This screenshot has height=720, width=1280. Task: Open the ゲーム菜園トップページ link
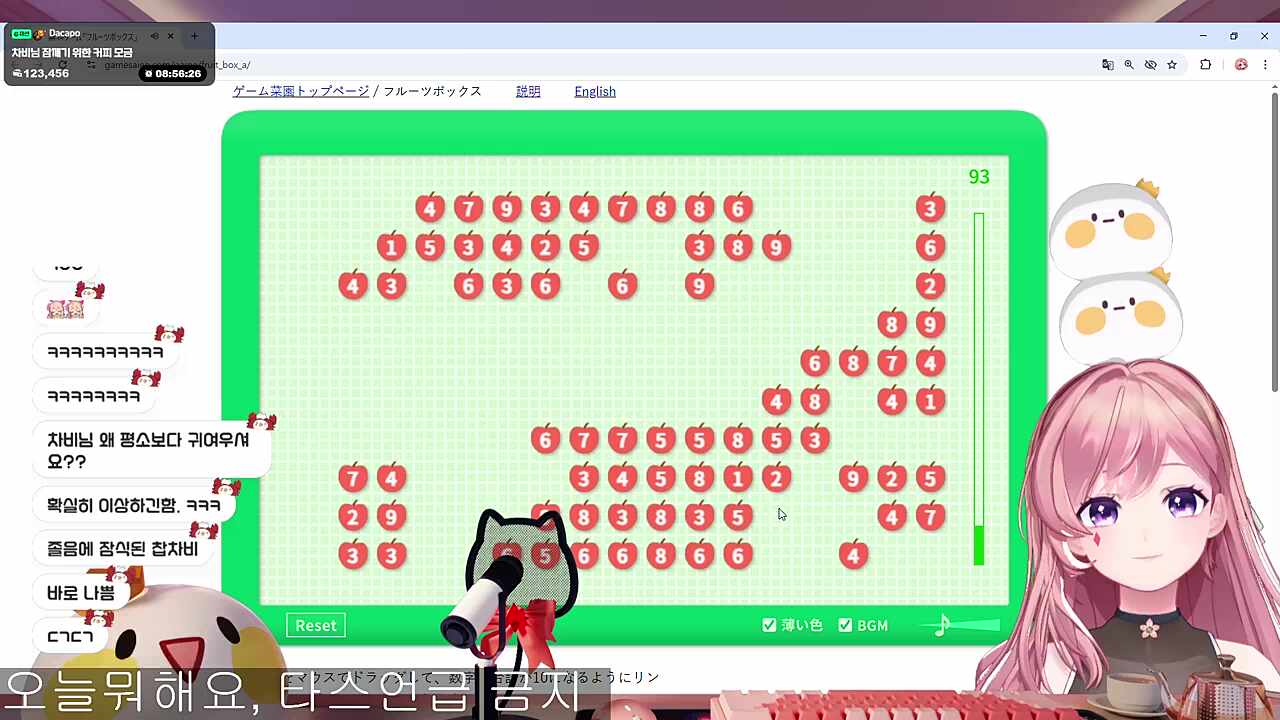click(301, 91)
